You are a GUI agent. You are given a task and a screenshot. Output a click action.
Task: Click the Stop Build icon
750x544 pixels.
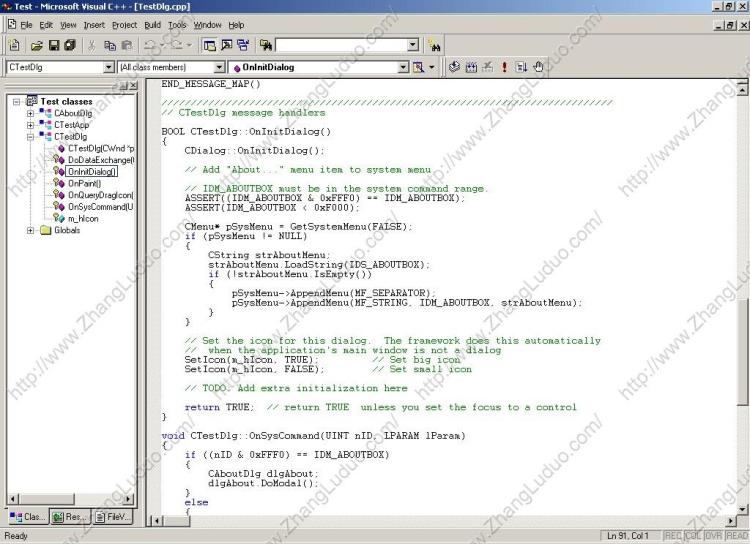pos(487,67)
